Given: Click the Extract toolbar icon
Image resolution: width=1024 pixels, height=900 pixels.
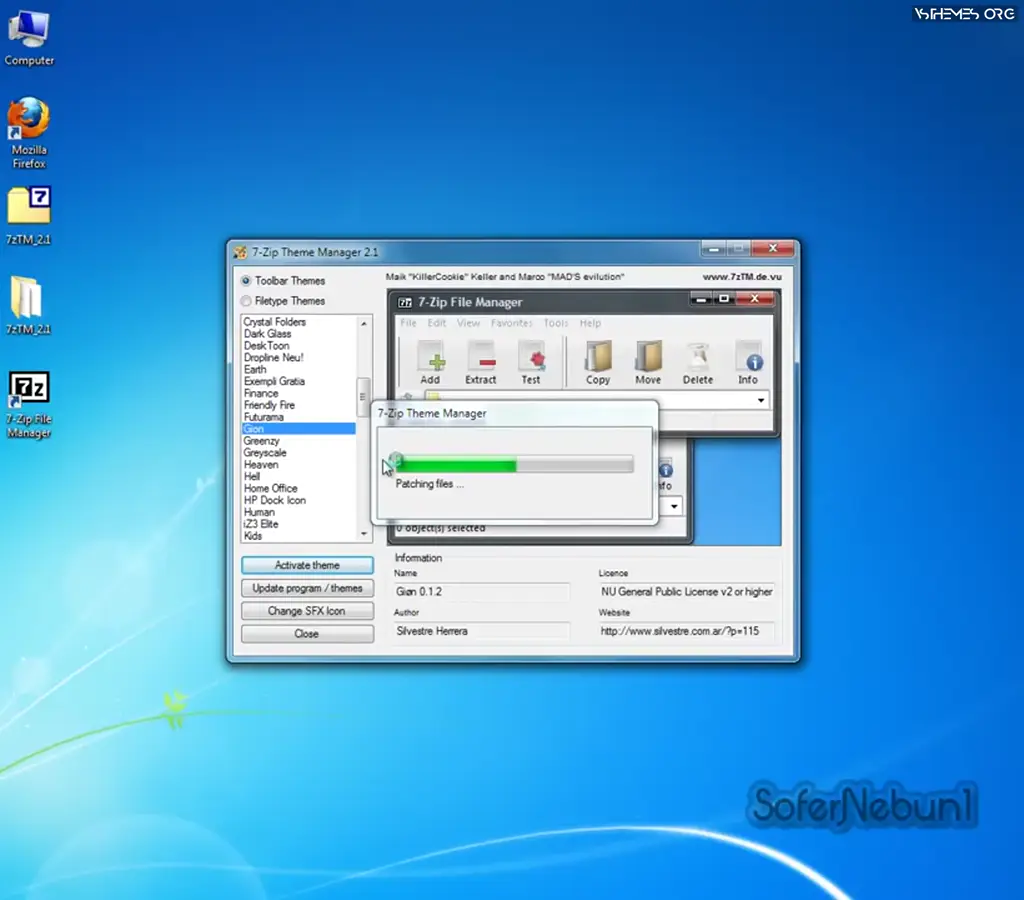Looking at the screenshot, I should pos(481,362).
